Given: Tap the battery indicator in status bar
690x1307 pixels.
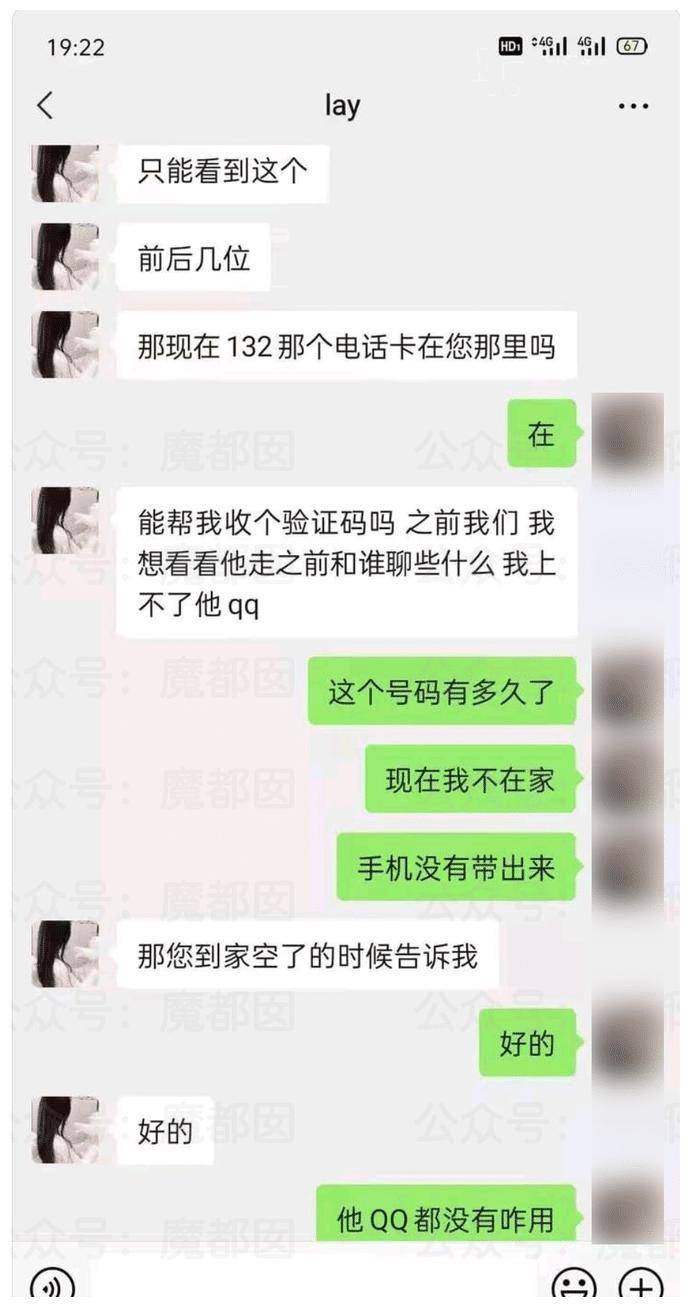Looking at the screenshot, I should tap(632, 46).
